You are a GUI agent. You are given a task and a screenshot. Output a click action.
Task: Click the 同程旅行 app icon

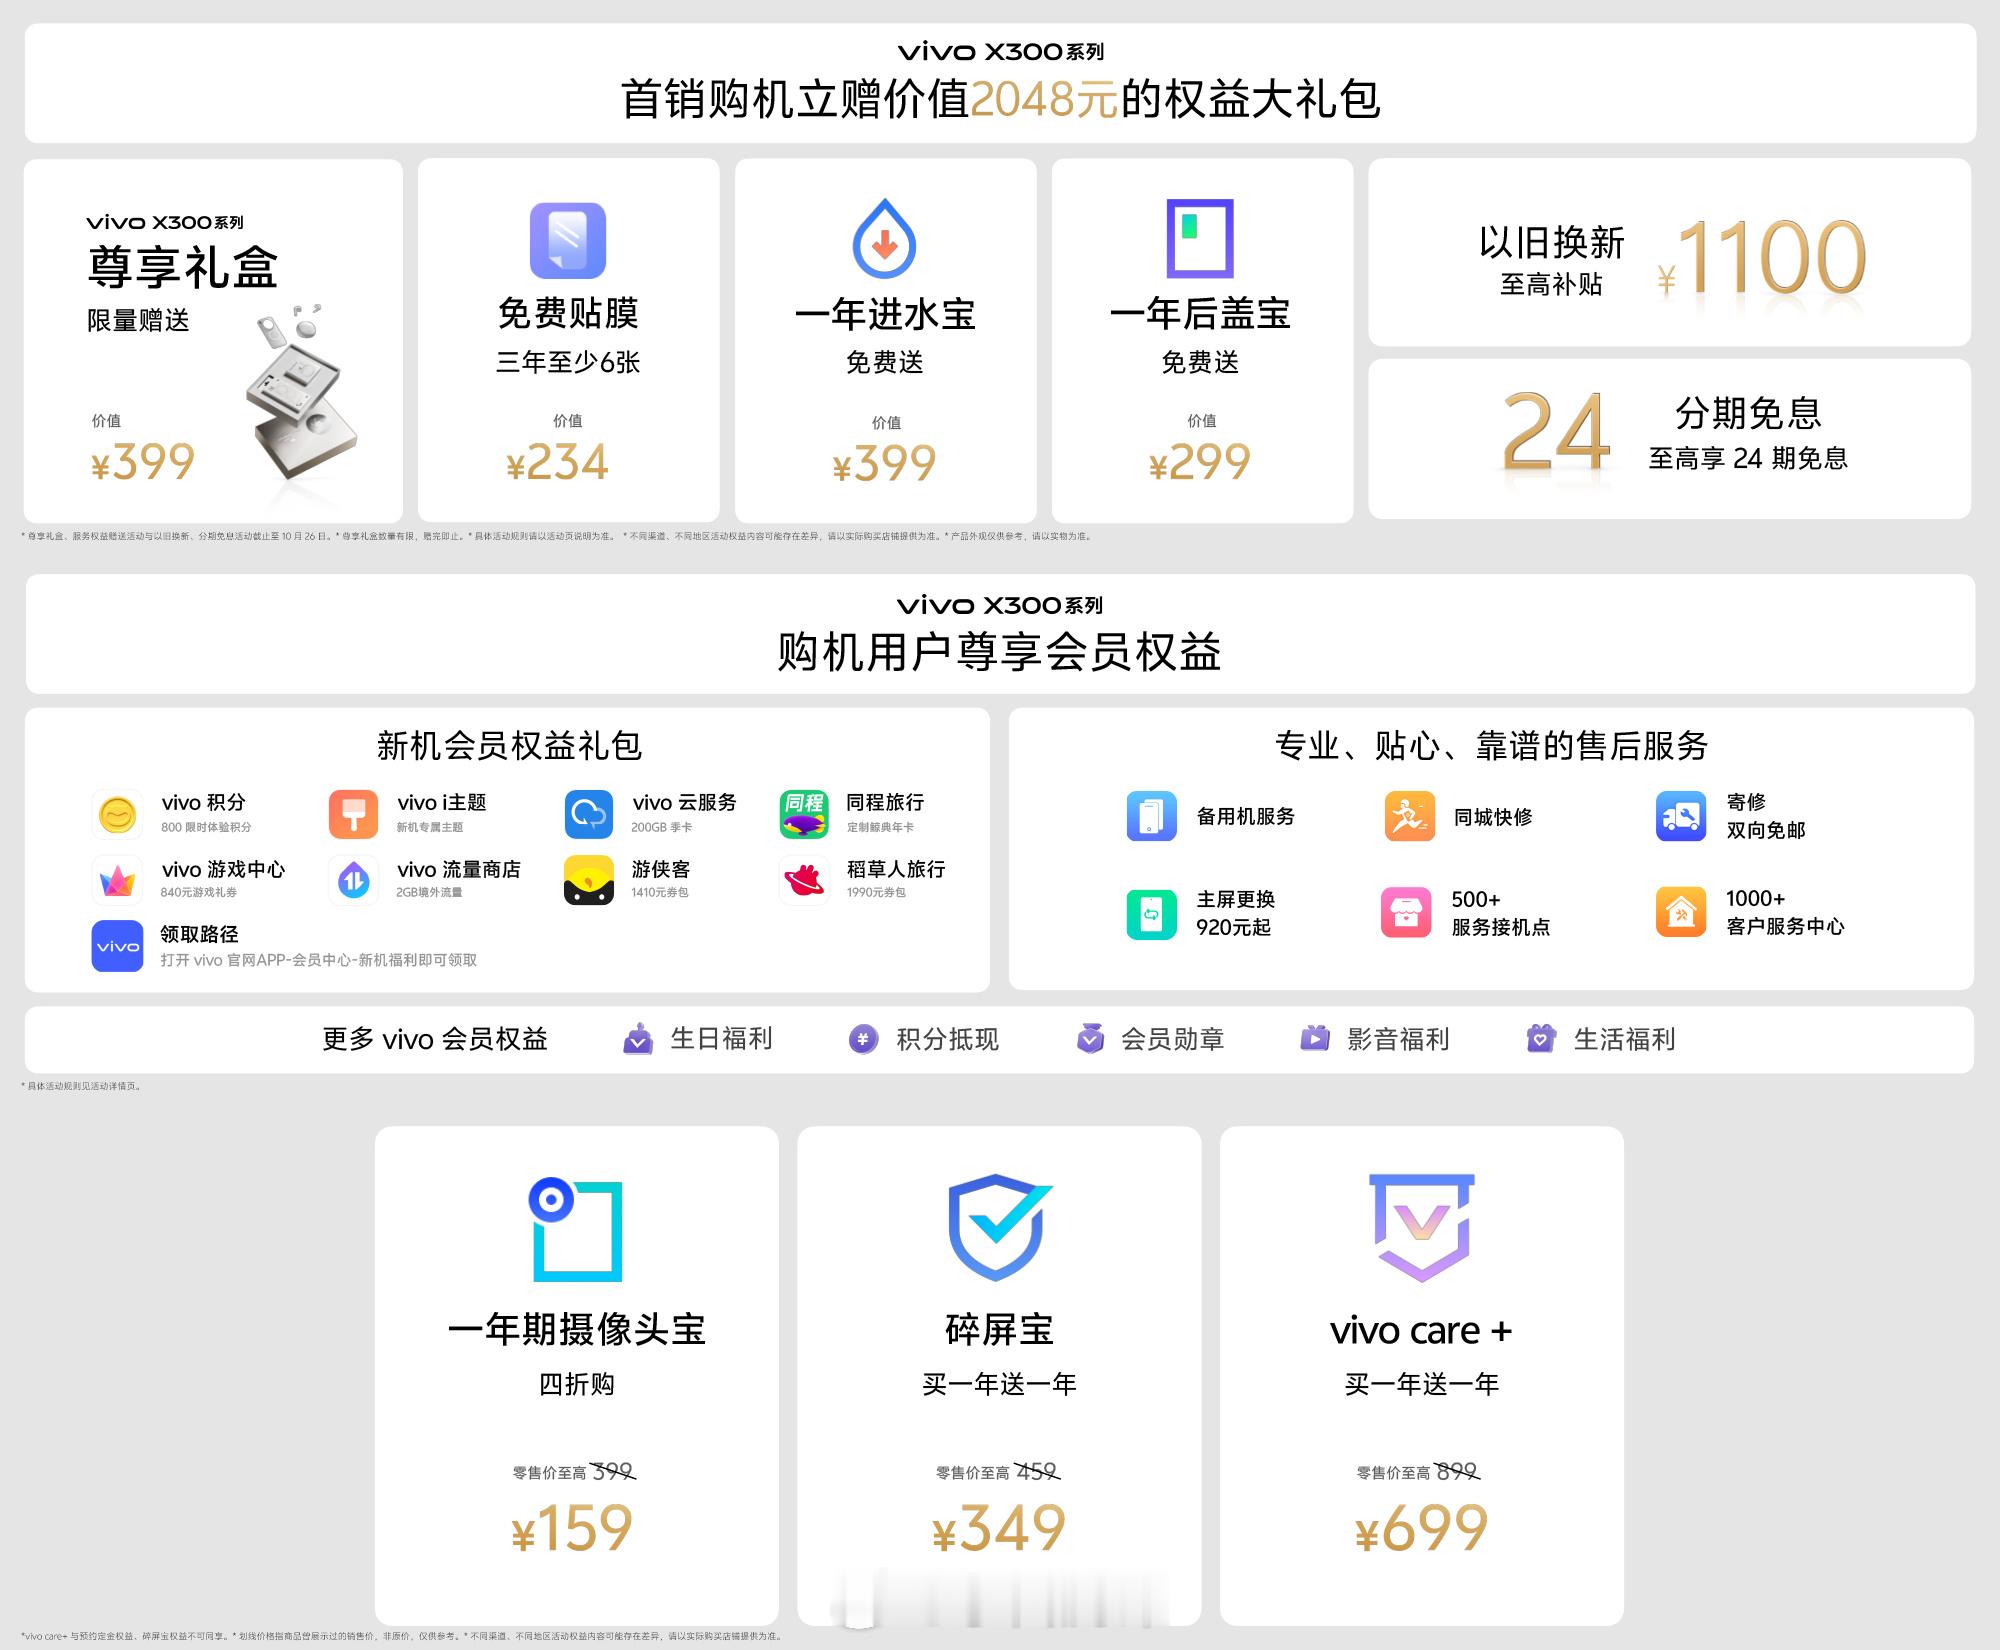point(804,814)
